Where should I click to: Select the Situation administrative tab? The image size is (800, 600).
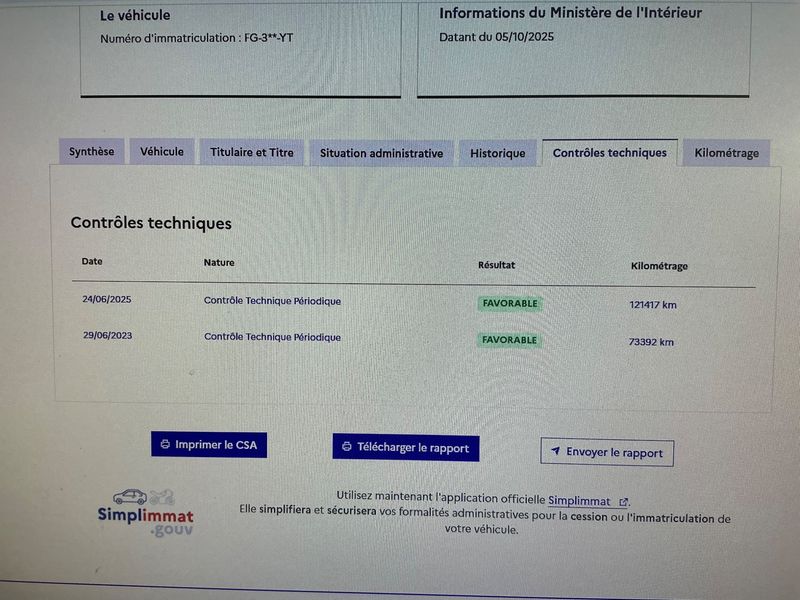381,154
